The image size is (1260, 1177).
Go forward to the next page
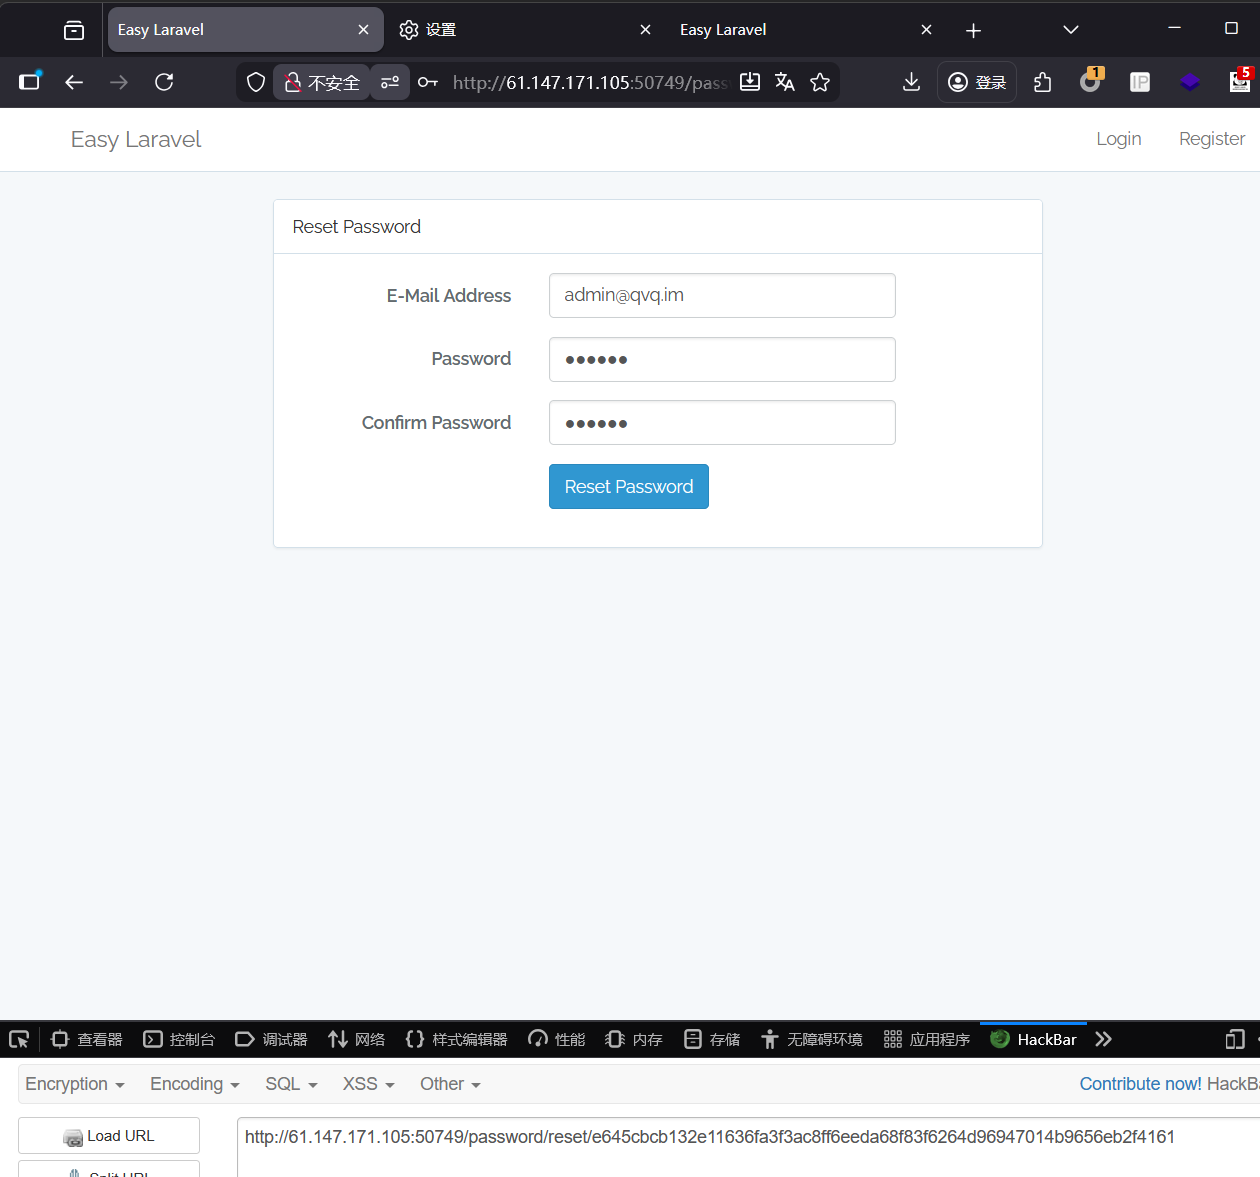pyautogui.click(x=119, y=82)
